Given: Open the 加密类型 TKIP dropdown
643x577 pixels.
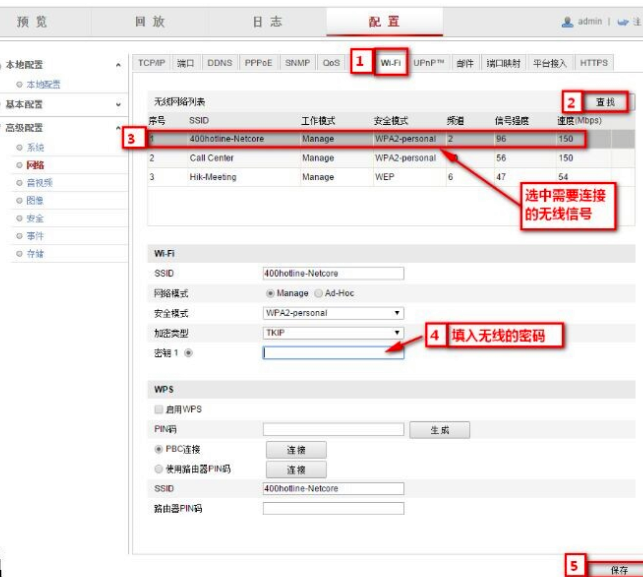Looking at the screenshot, I should click(333, 333).
